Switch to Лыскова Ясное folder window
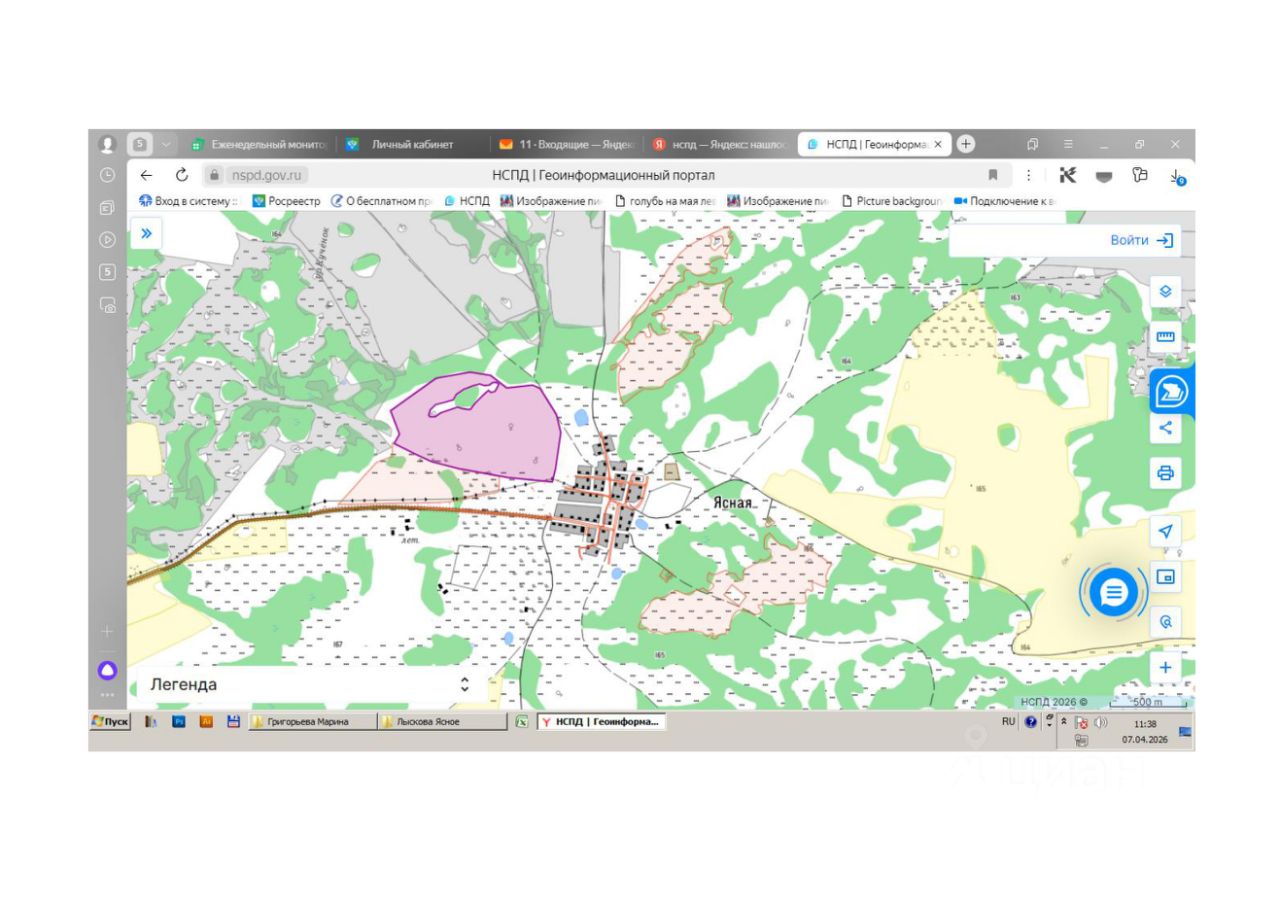 (x=443, y=722)
